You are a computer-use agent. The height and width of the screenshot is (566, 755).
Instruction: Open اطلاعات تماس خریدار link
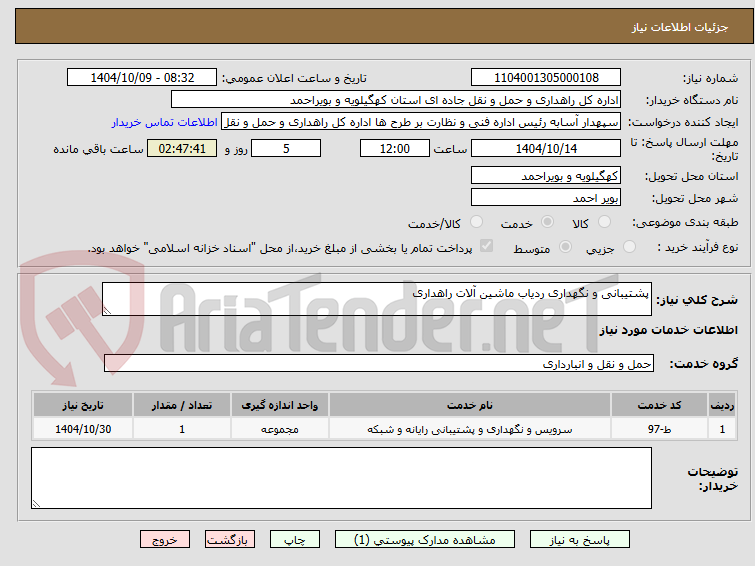point(165,122)
